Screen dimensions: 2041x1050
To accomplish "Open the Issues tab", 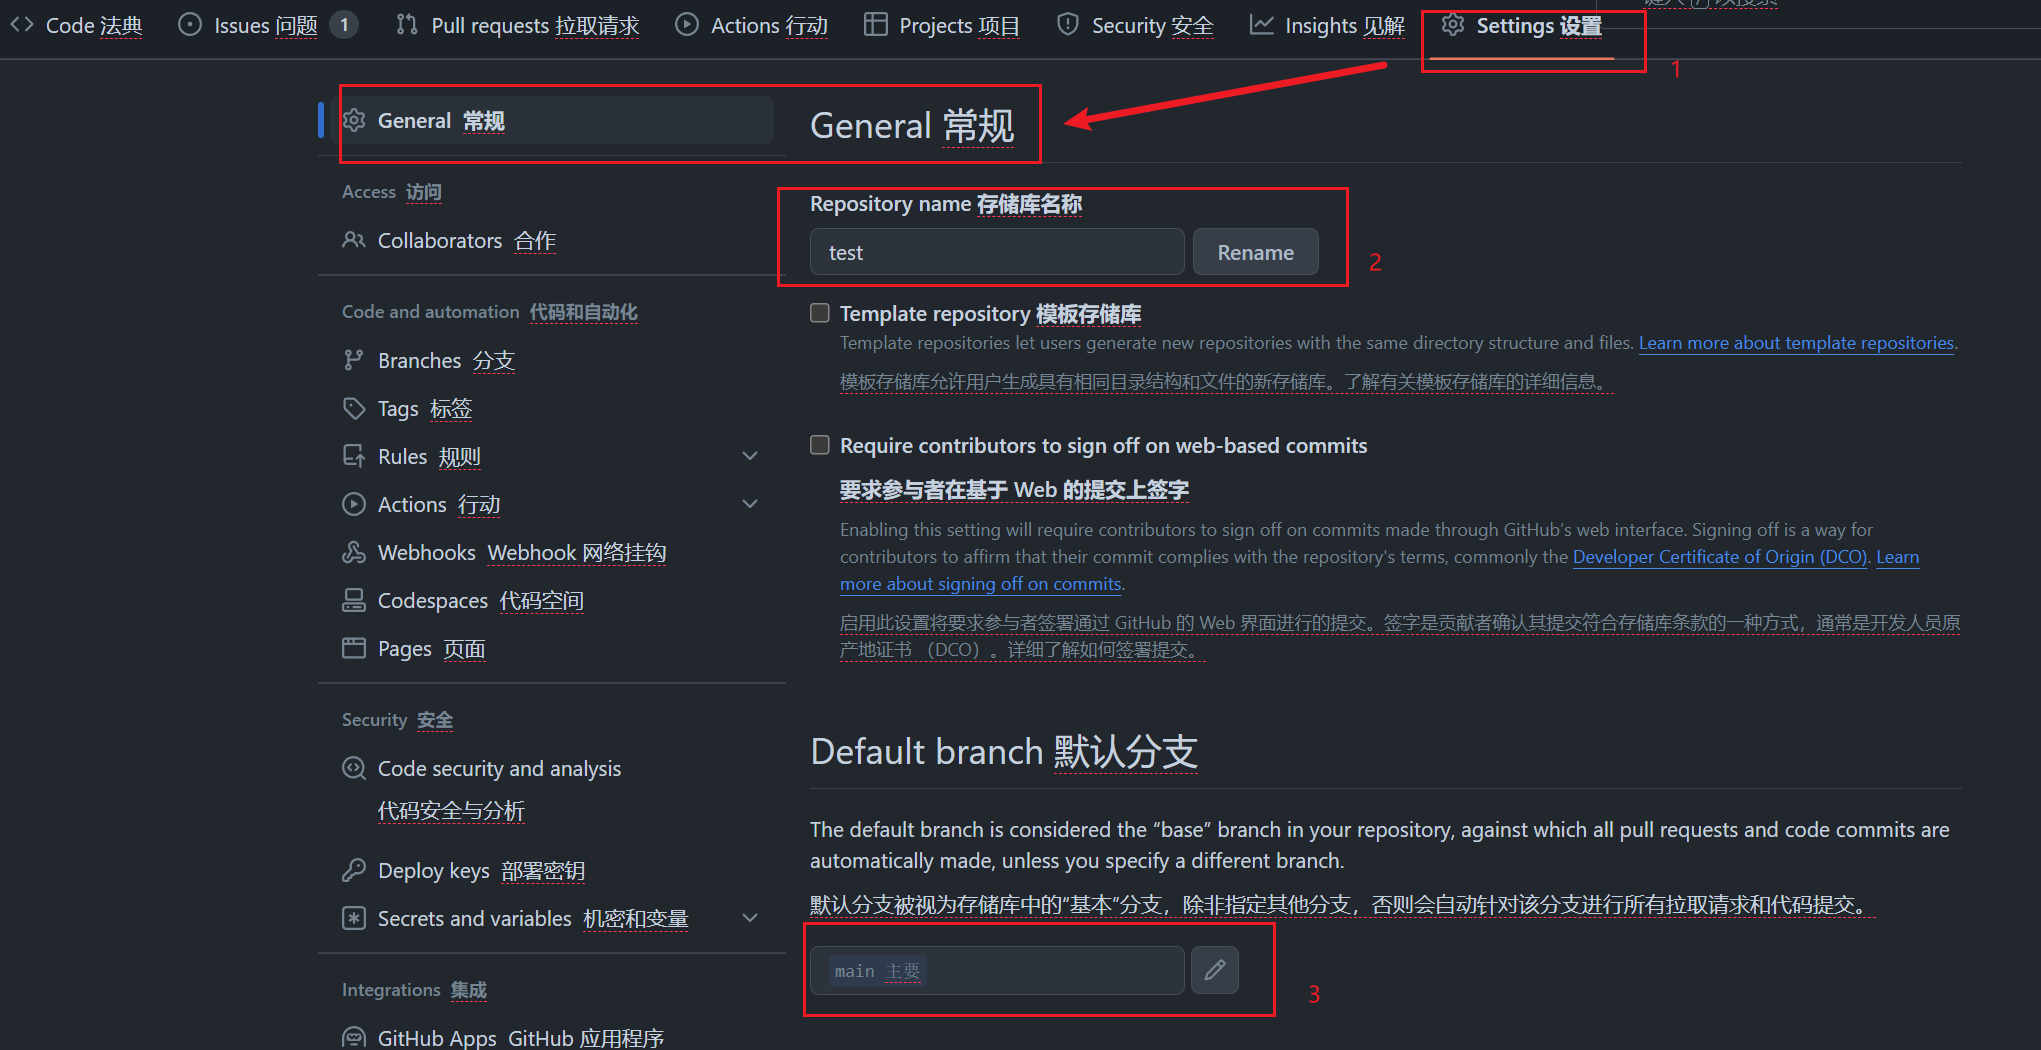I will click(x=267, y=25).
